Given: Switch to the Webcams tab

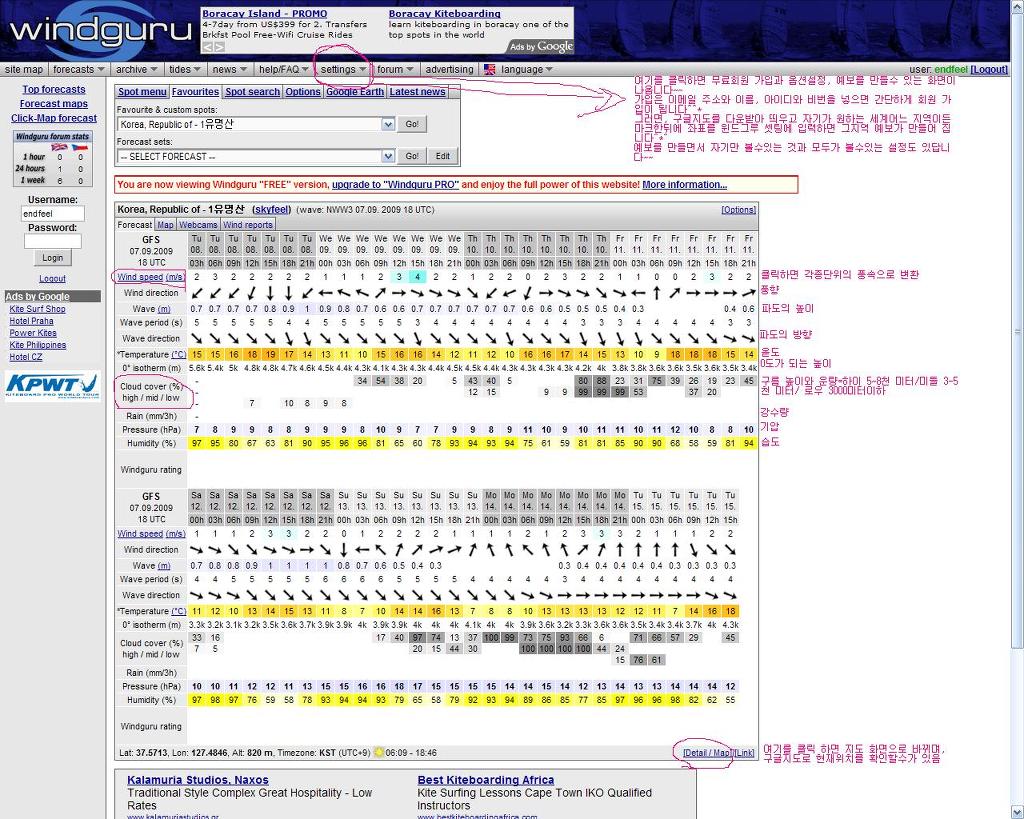Looking at the screenshot, I should (x=199, y=225).
